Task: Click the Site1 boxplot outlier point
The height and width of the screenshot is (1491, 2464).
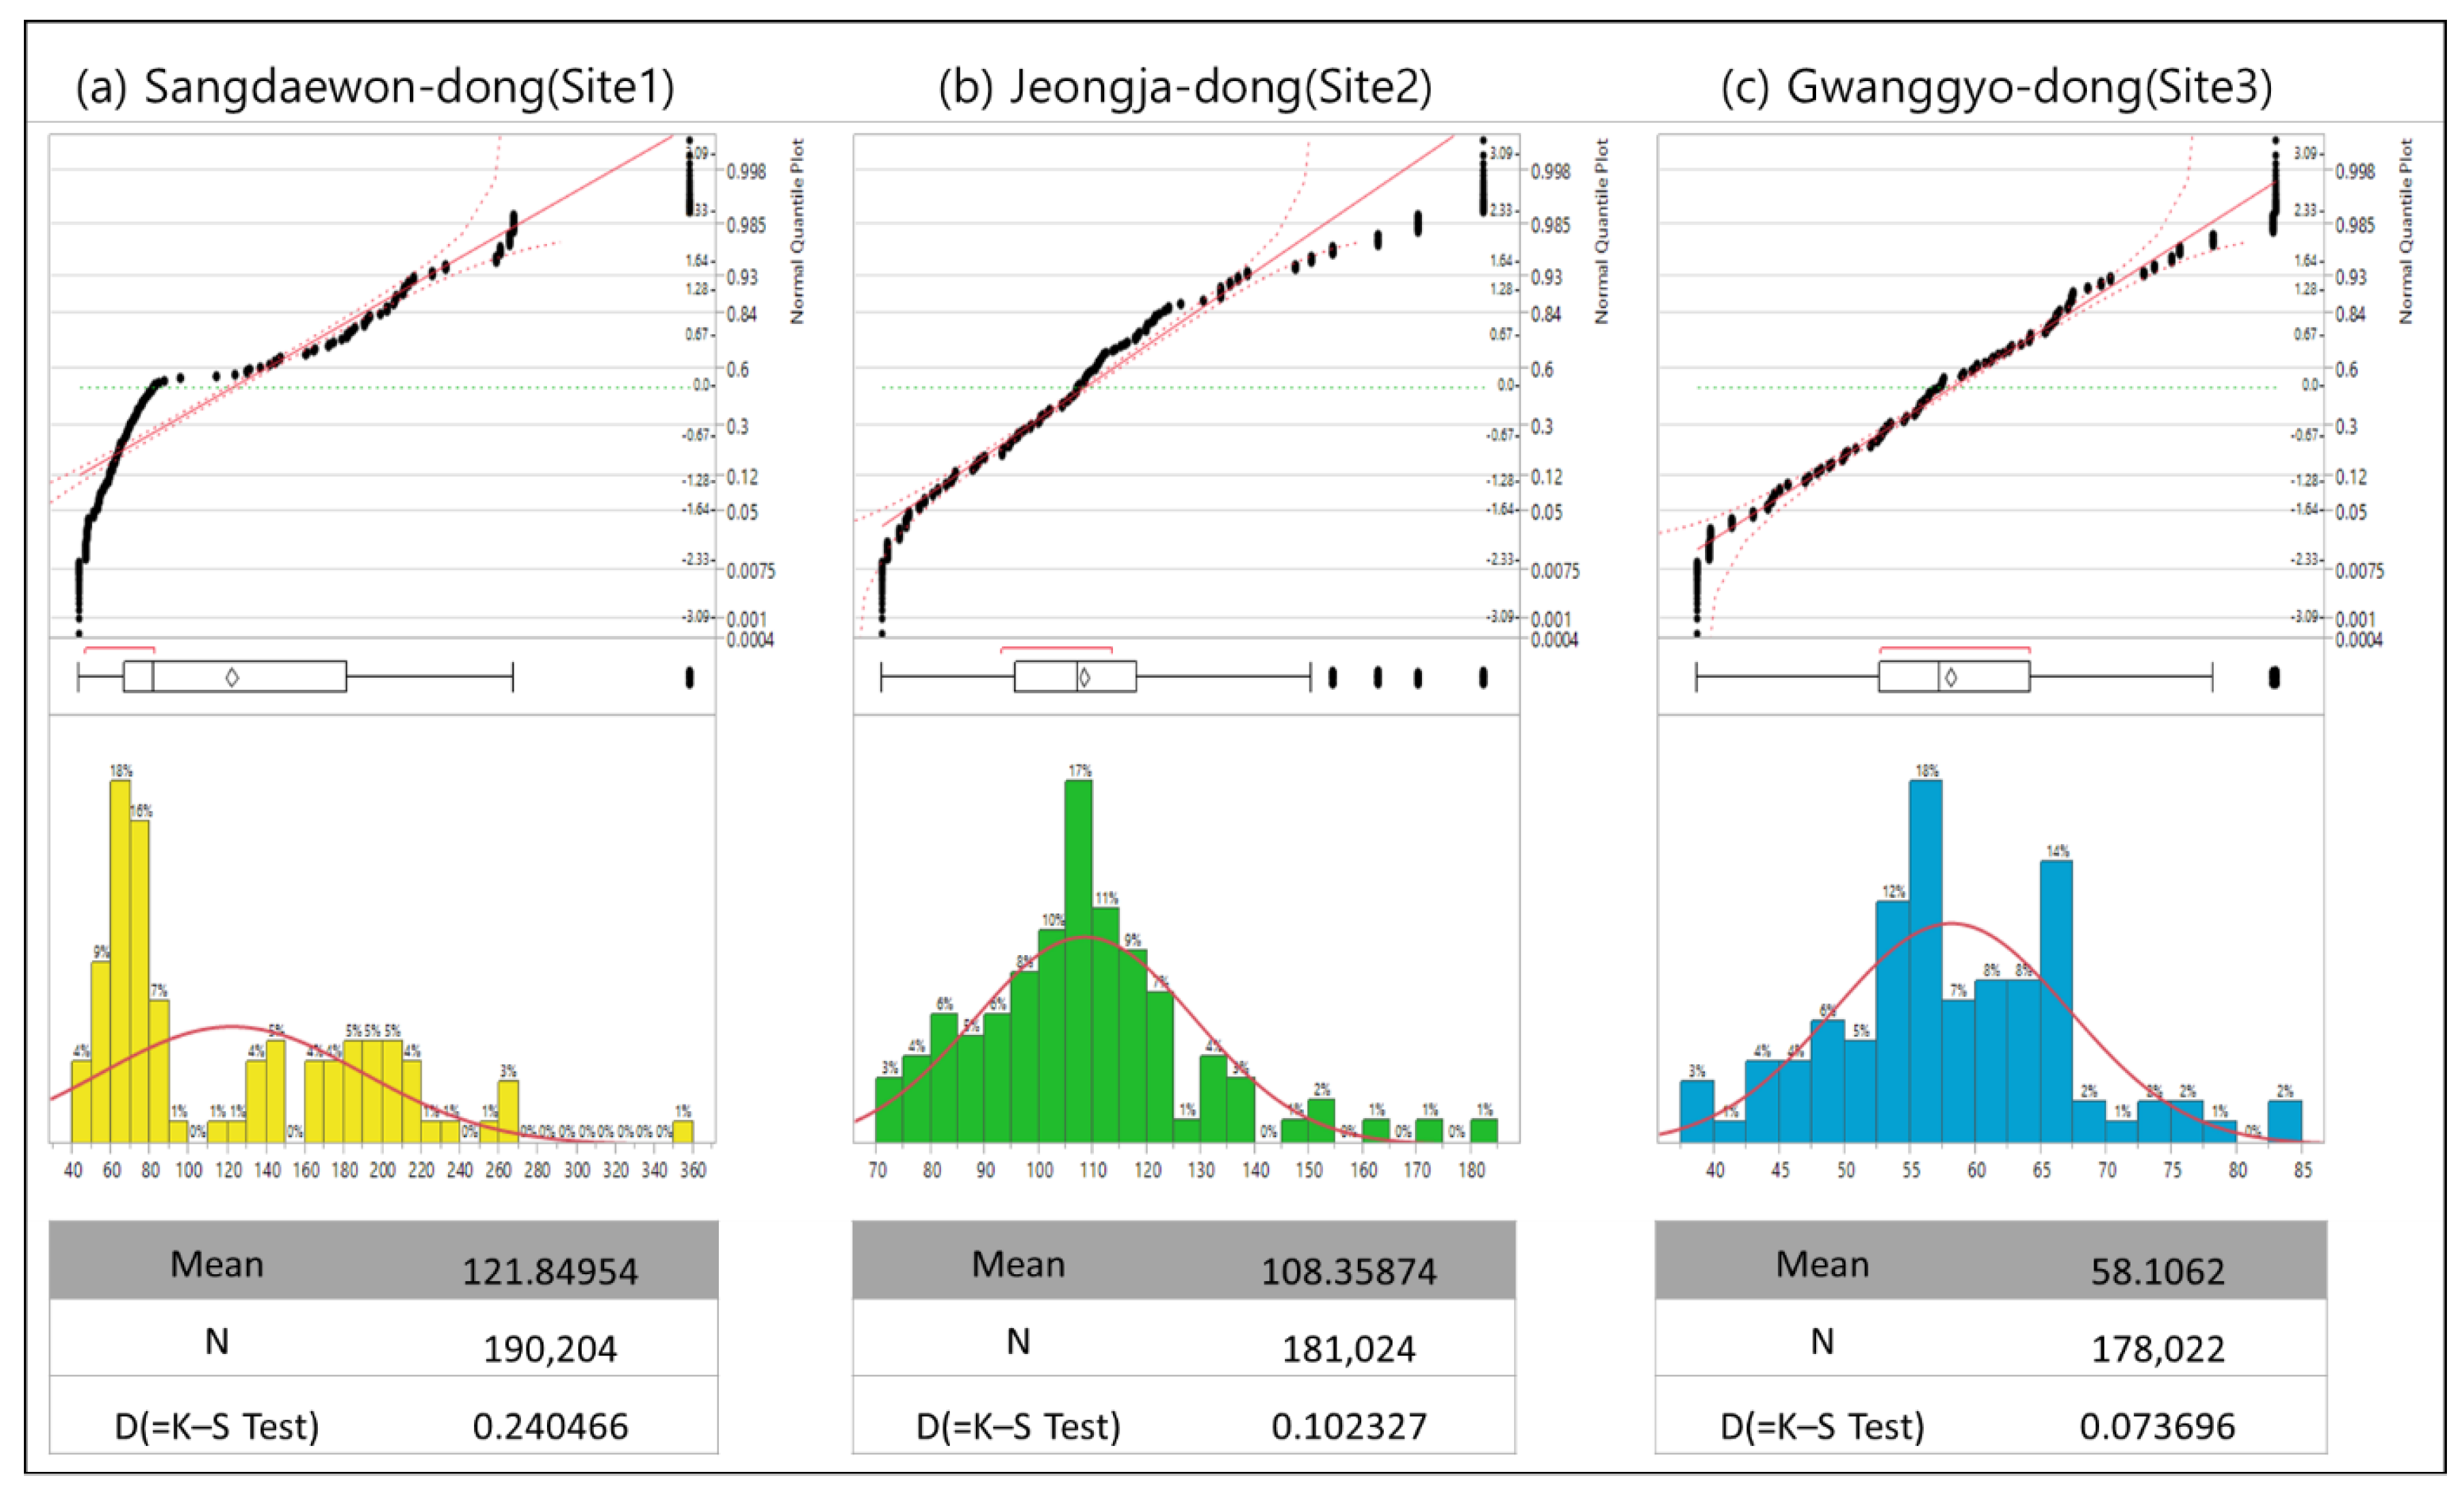Action: click(689, 677)
